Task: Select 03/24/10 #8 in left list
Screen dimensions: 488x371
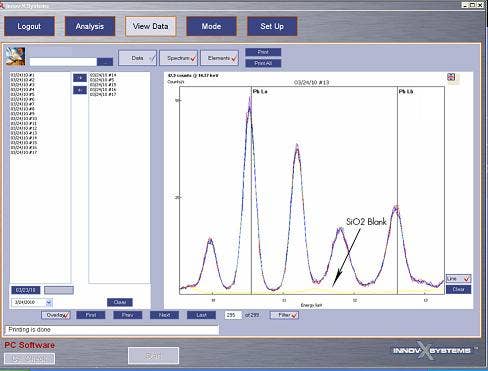Action: click(x=22, y=109)
